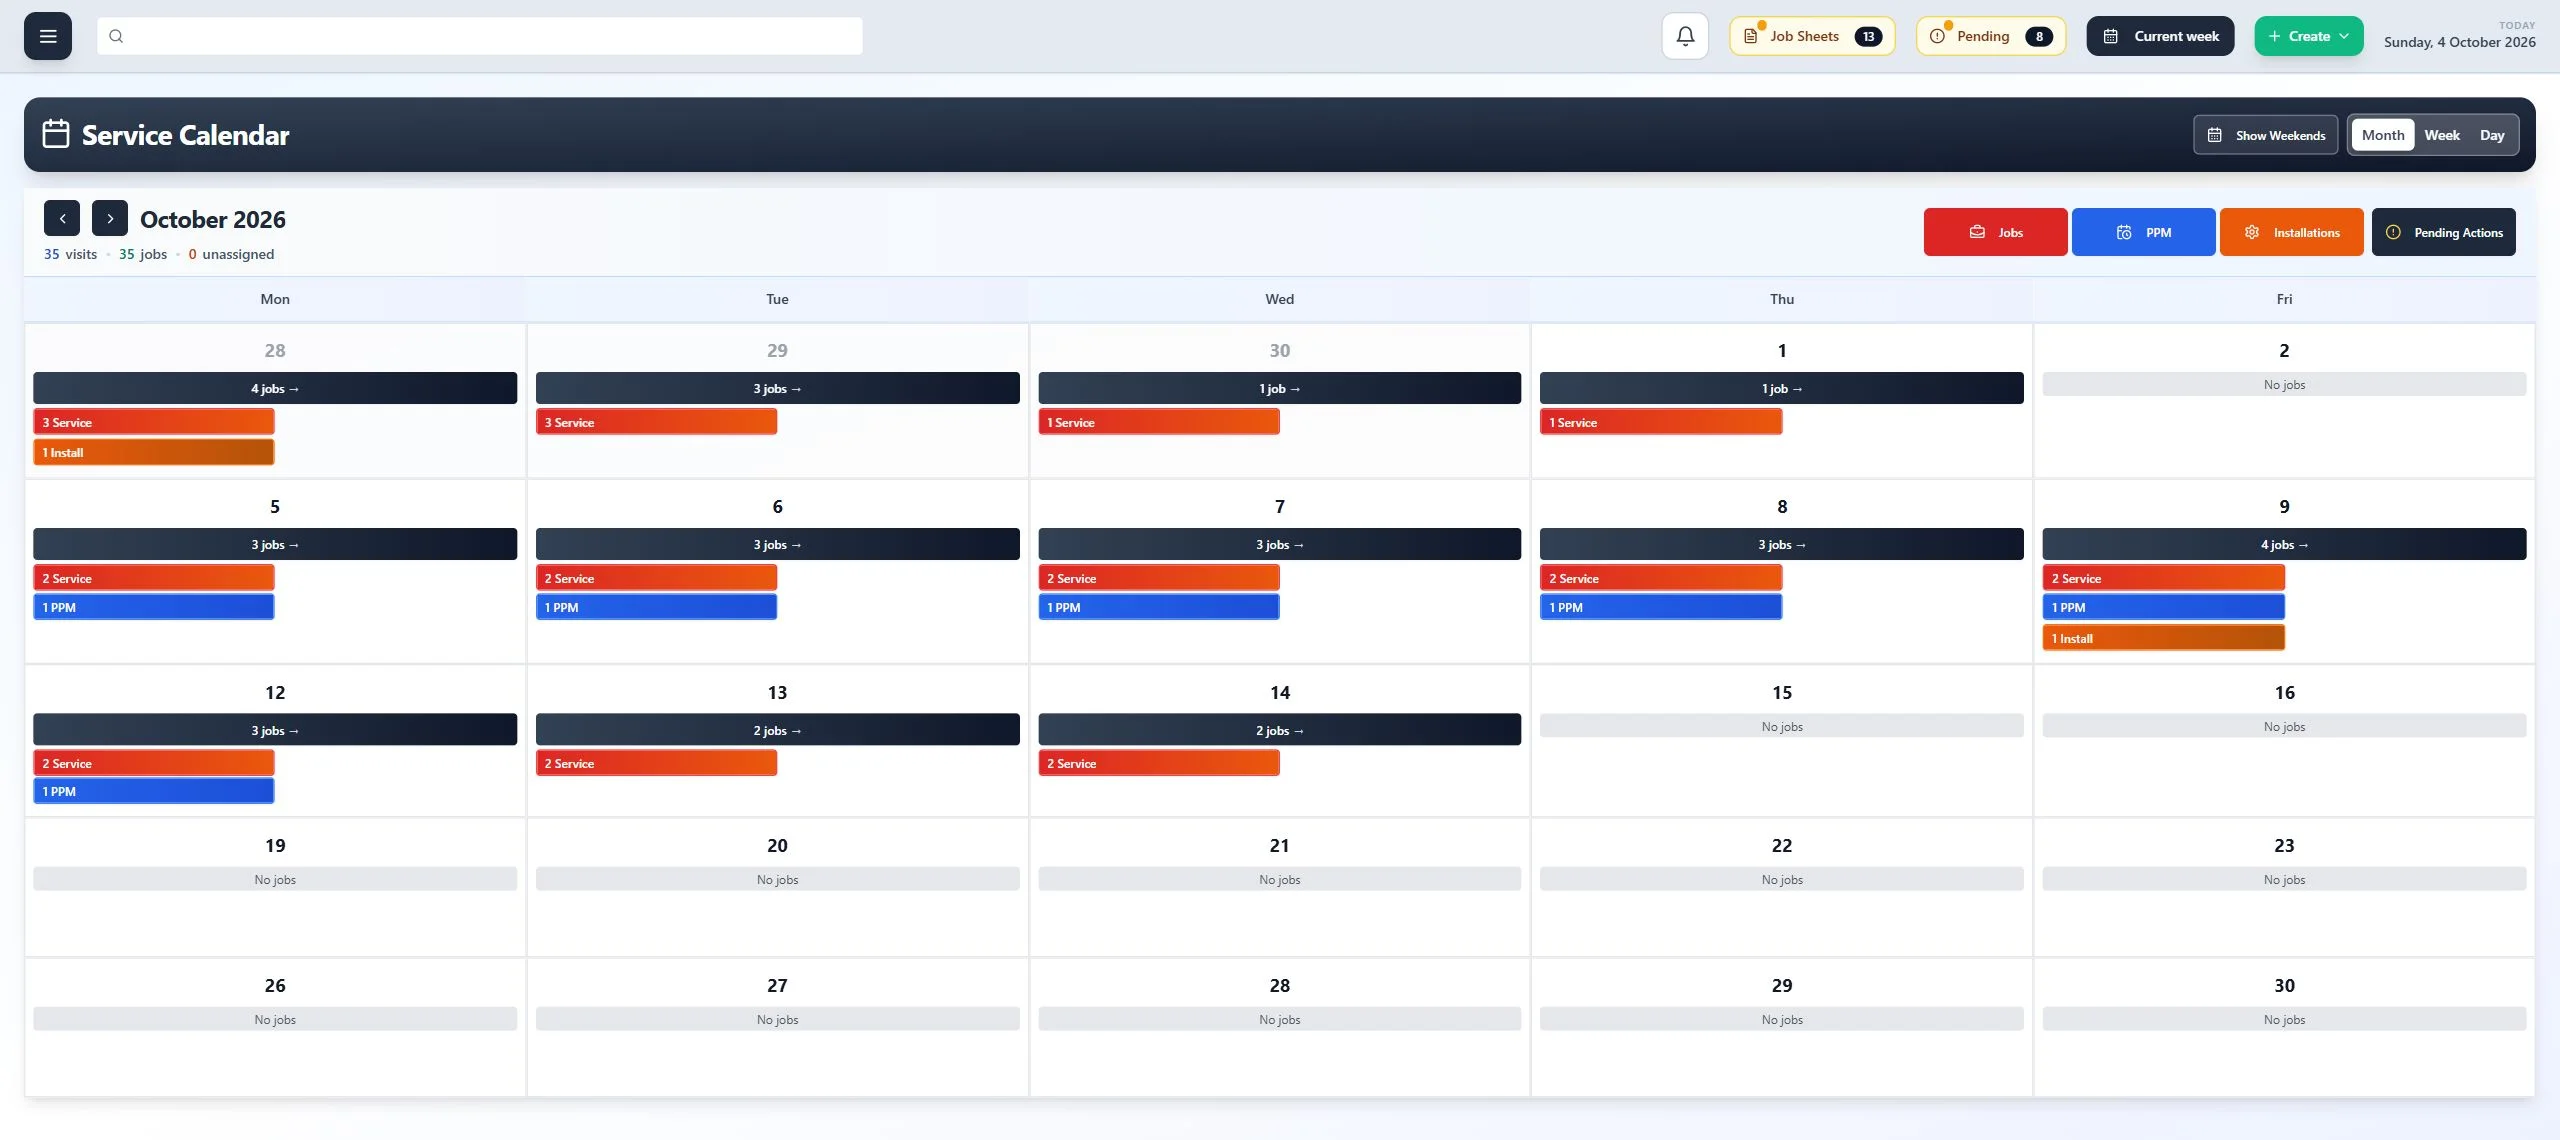Screen dimensions: 2560x1140
Task: Click in the search input field
Action: [480, 36]
